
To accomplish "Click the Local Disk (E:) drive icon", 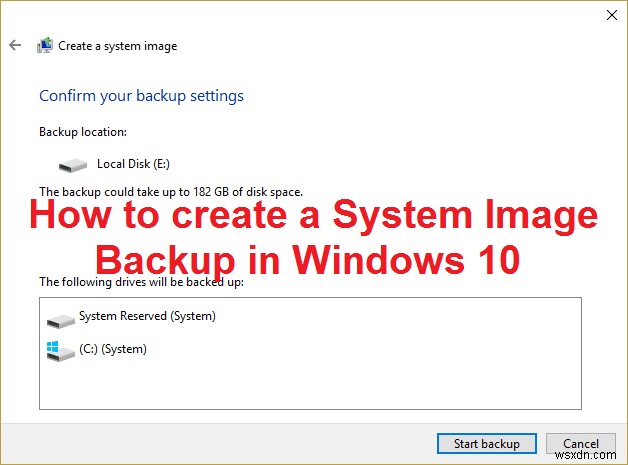I will coord(73,164).
